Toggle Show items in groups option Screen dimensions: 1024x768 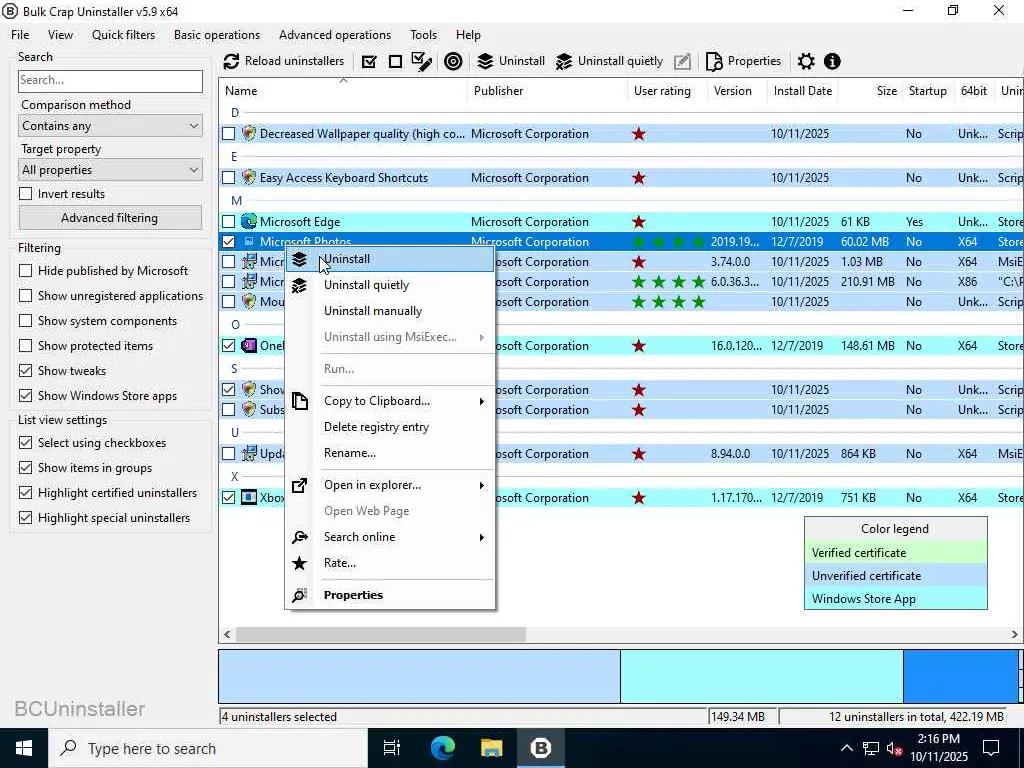(x=25, y=468)
